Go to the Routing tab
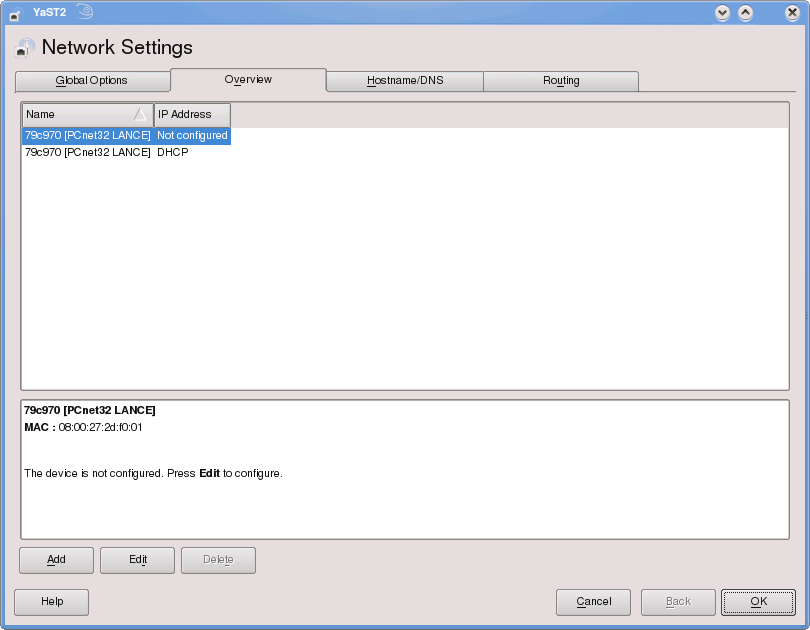Viewport: 810px width, 630px height. pyautogui.click(x=561, y=81)
